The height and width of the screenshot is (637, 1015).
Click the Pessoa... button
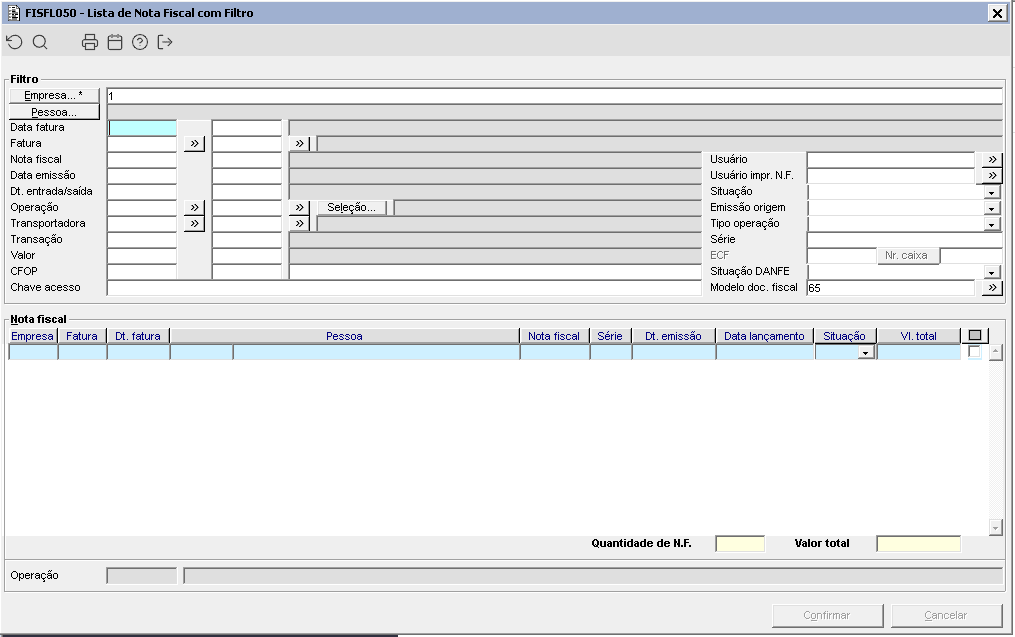point(54,112)
